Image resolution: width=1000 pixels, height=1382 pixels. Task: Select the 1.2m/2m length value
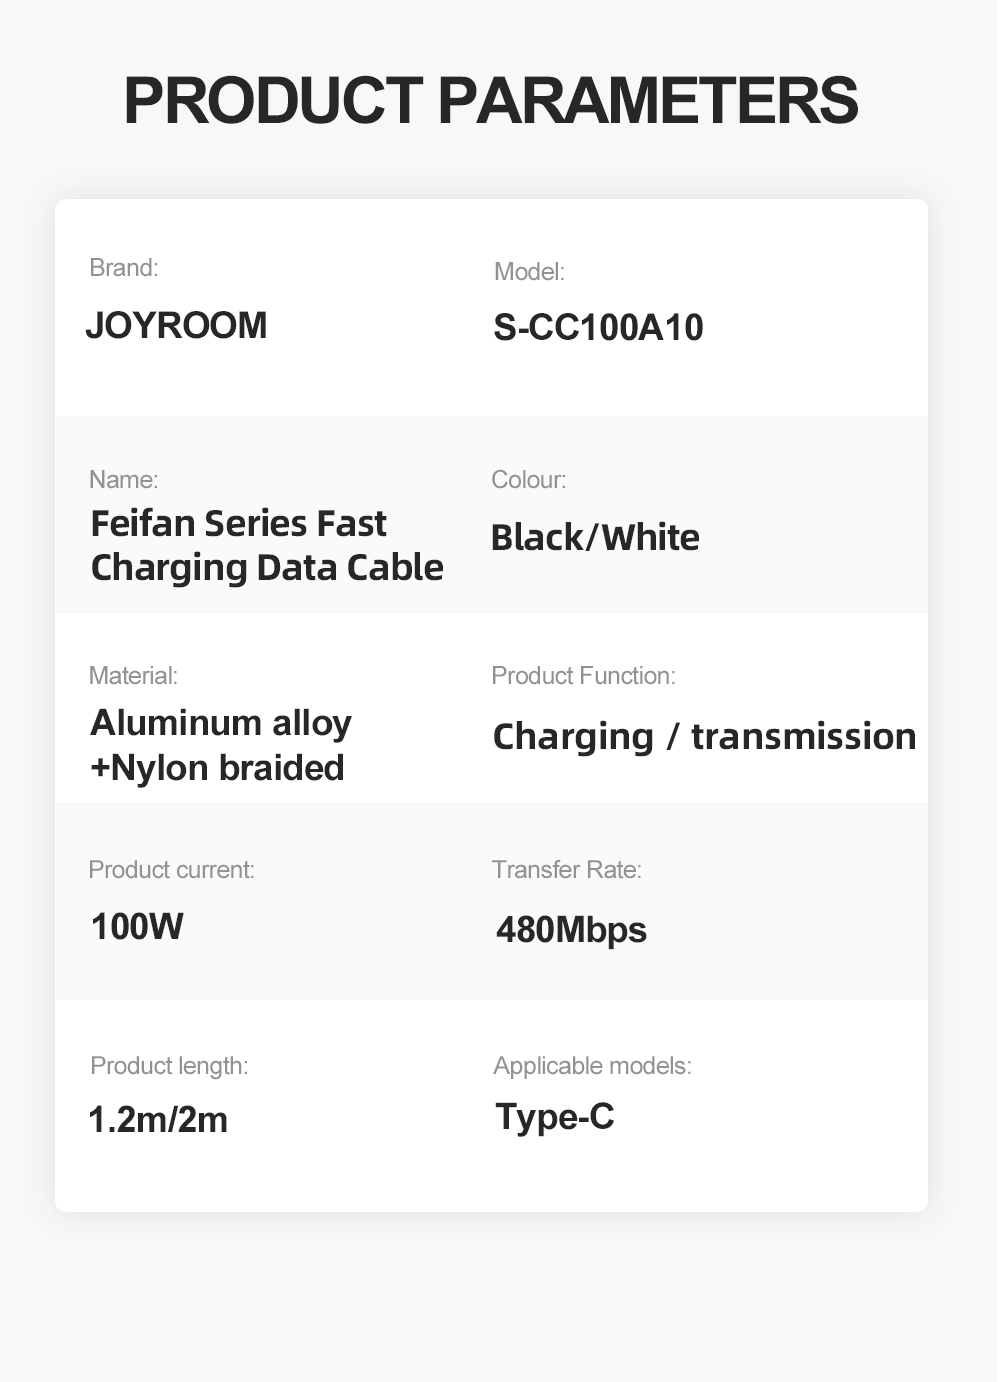coord(158,1120)
